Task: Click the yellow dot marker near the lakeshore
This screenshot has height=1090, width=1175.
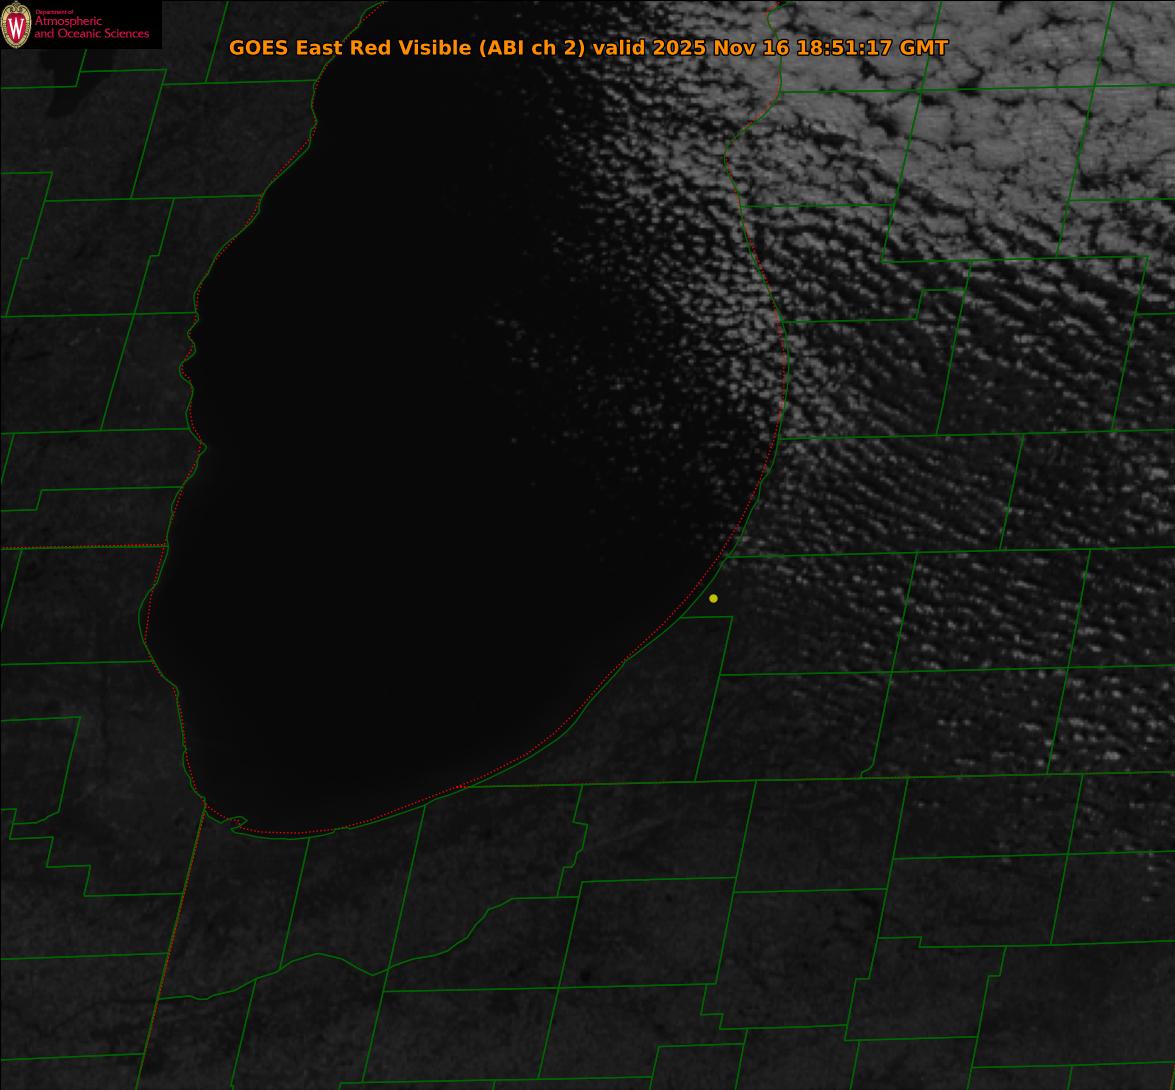Action: 713,599
